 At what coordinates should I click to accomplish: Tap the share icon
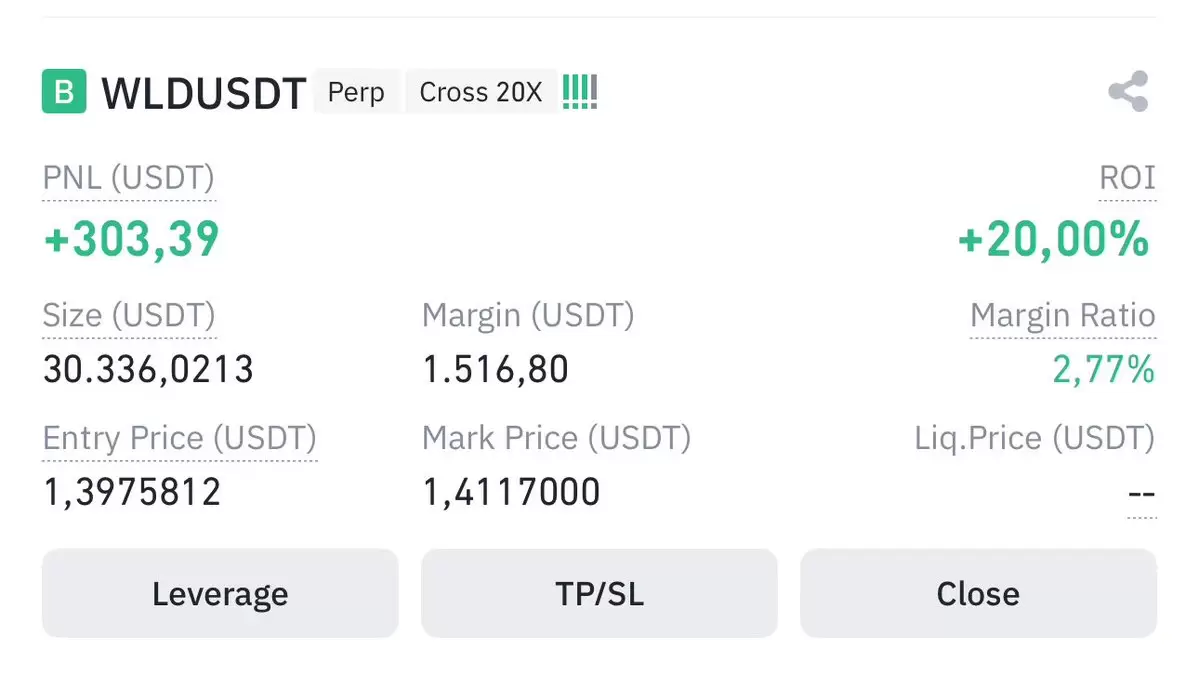tap(1129, 92)
